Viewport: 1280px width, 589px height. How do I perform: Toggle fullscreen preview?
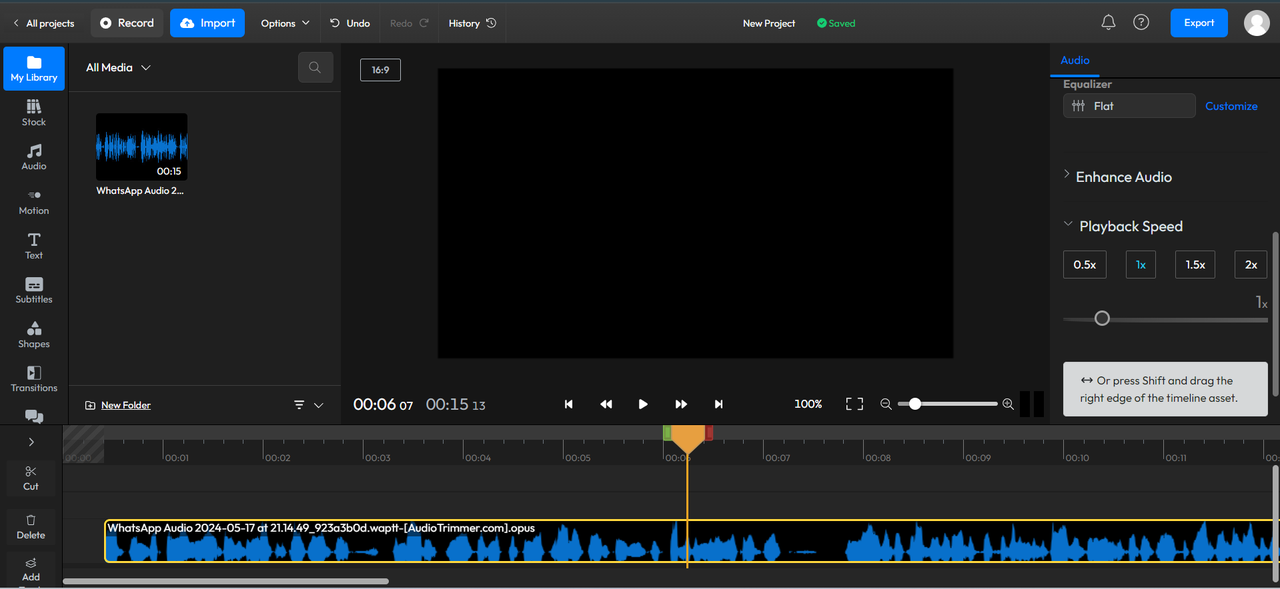(x=854, y=404)
